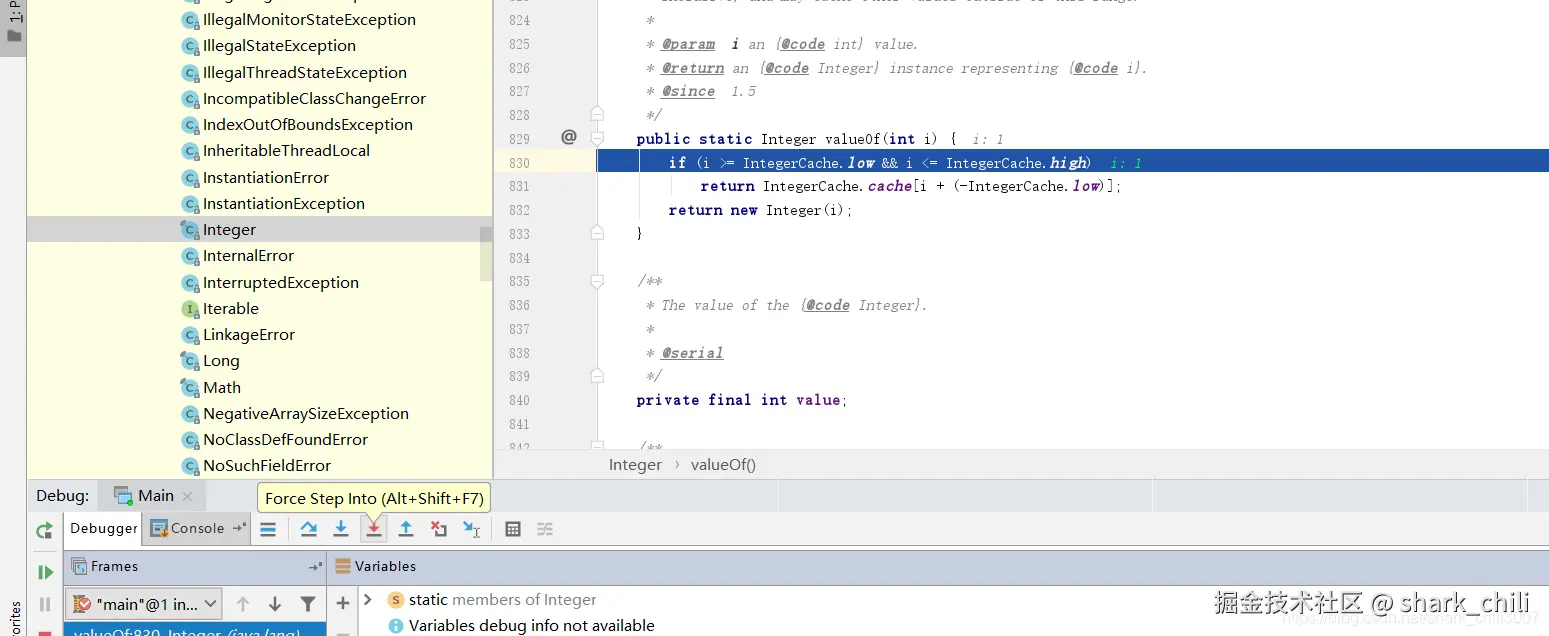Click the Step Over debugger icon

tap(308, 529)
